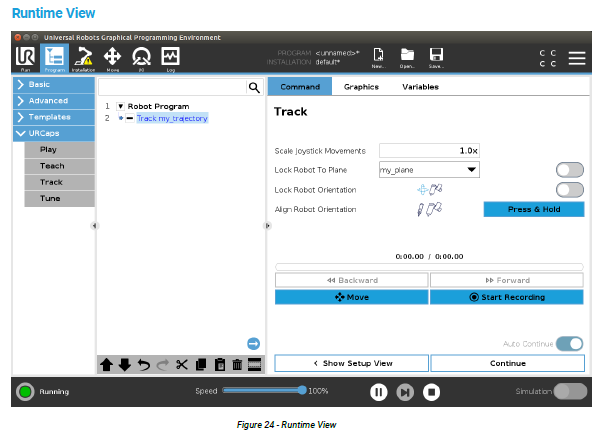The width and height of the screenshot is (597, 431).
Task: Switch to the Command tab
Action: [300, 87]
